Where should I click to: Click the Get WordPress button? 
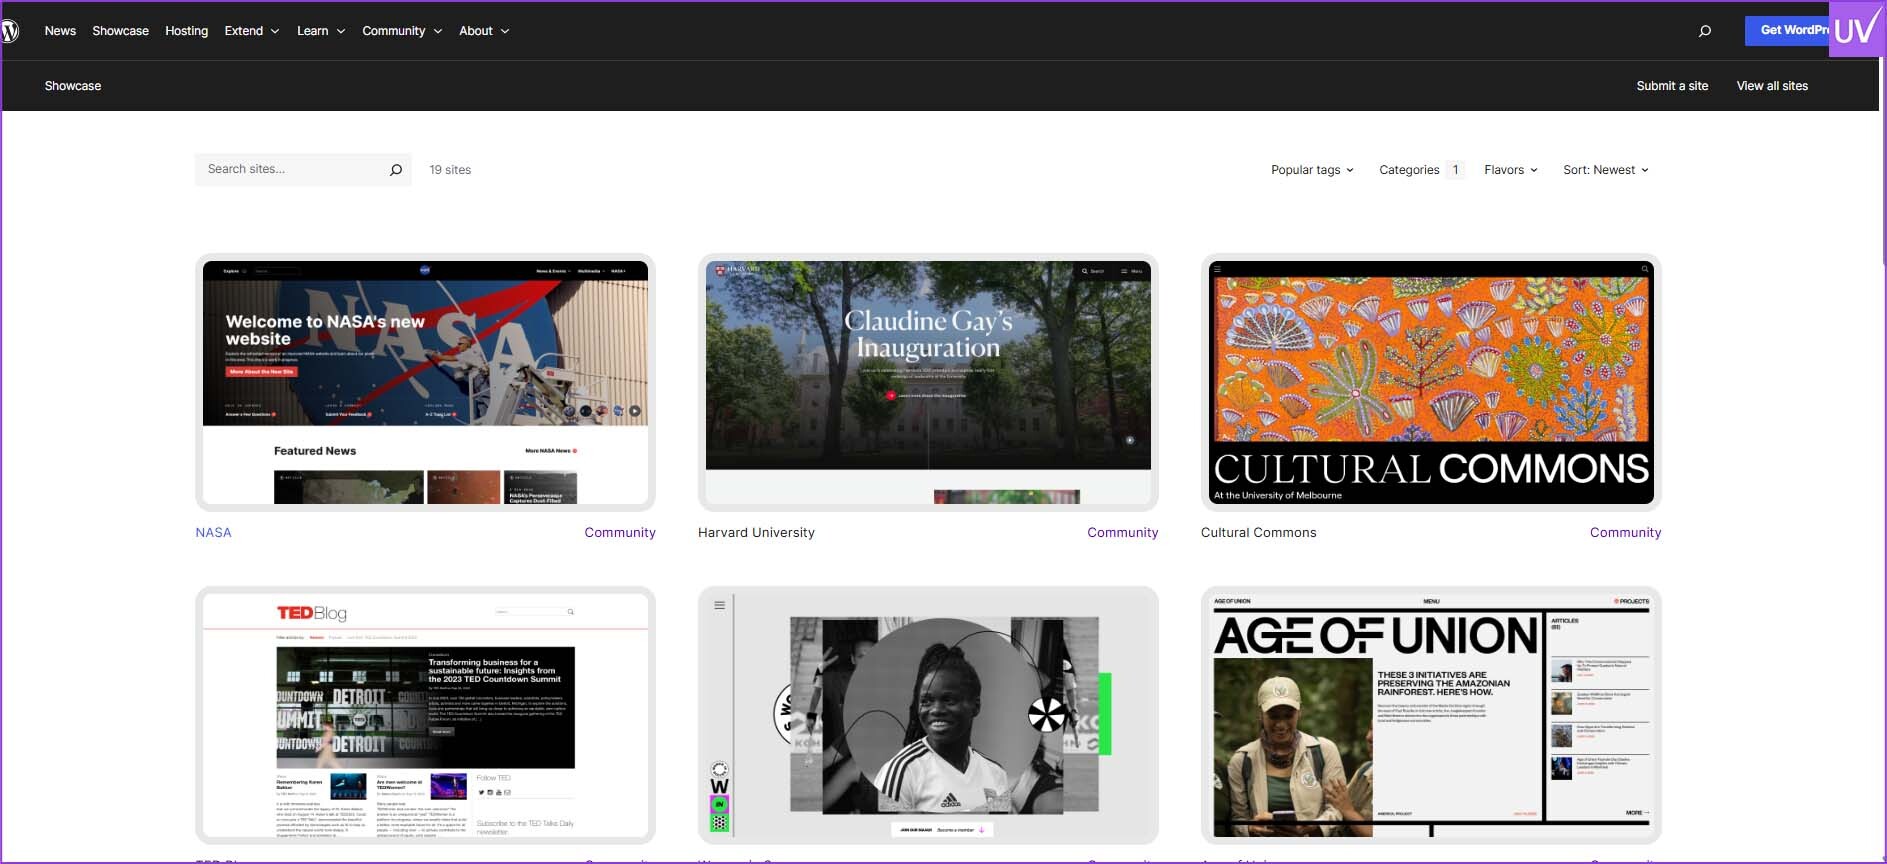1788,30
